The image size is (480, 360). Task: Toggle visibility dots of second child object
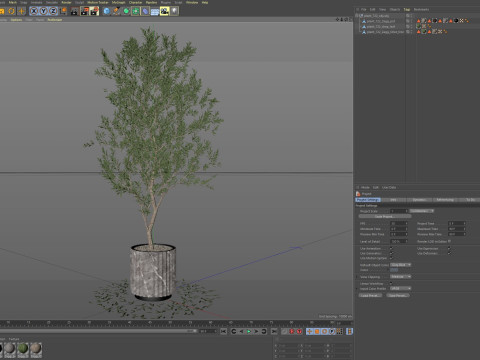pos(411,26)
